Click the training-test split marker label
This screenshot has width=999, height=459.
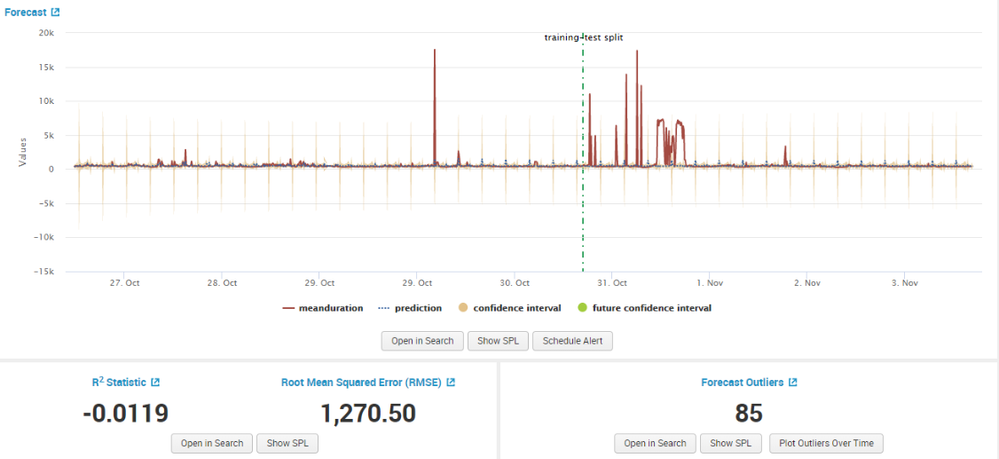point(583,38)
